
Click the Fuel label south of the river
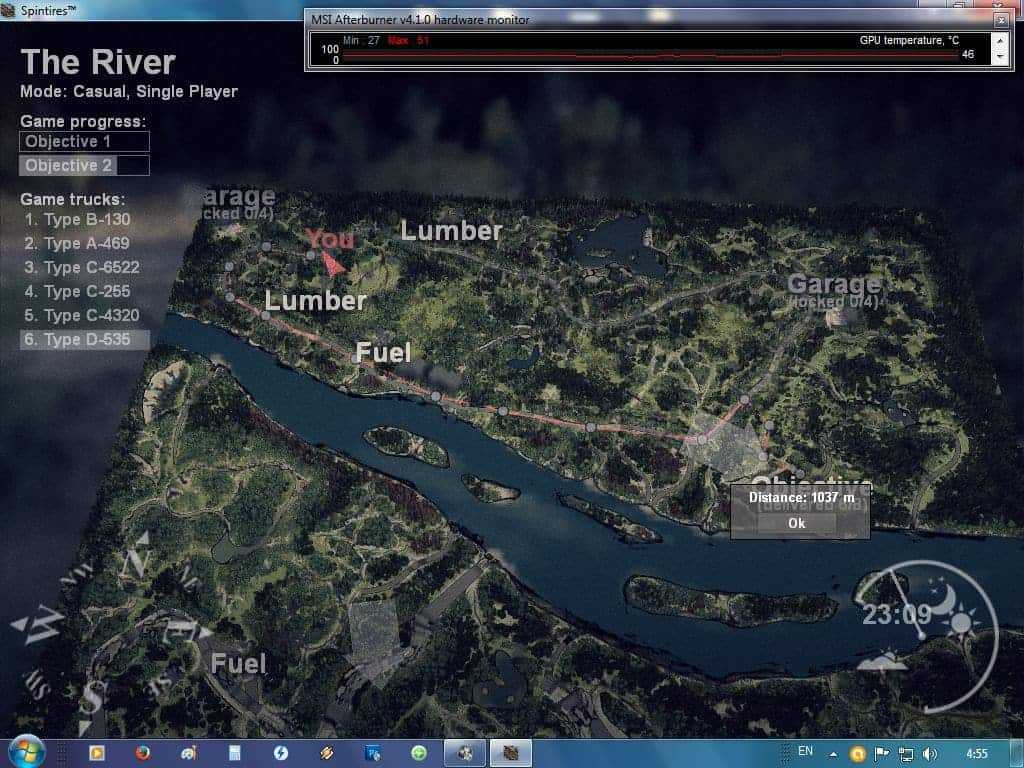coord(238,664)
